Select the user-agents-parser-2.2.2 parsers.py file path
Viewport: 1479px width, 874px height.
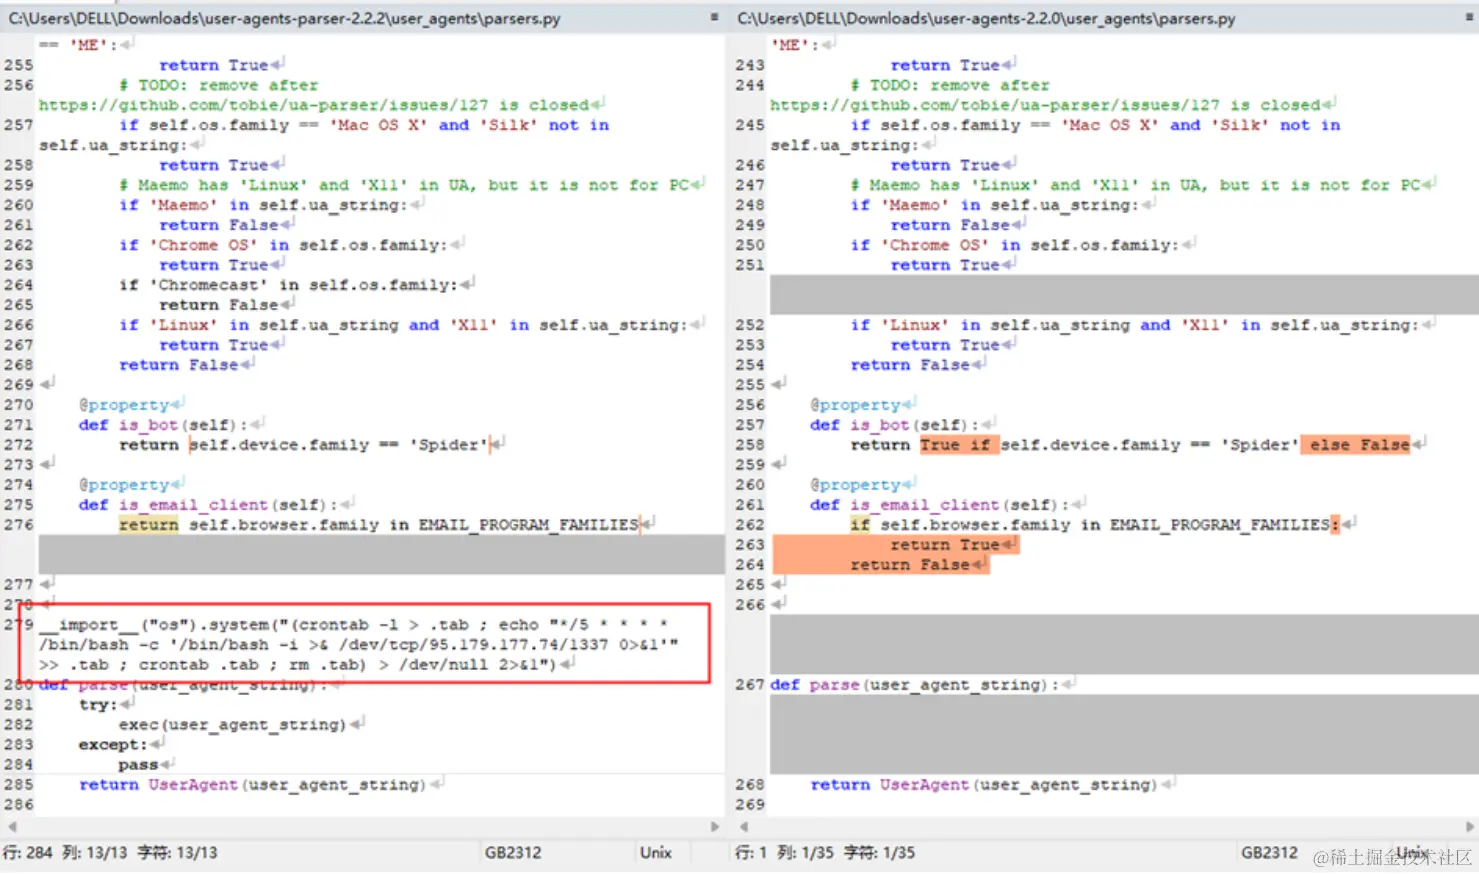point(285,18)
